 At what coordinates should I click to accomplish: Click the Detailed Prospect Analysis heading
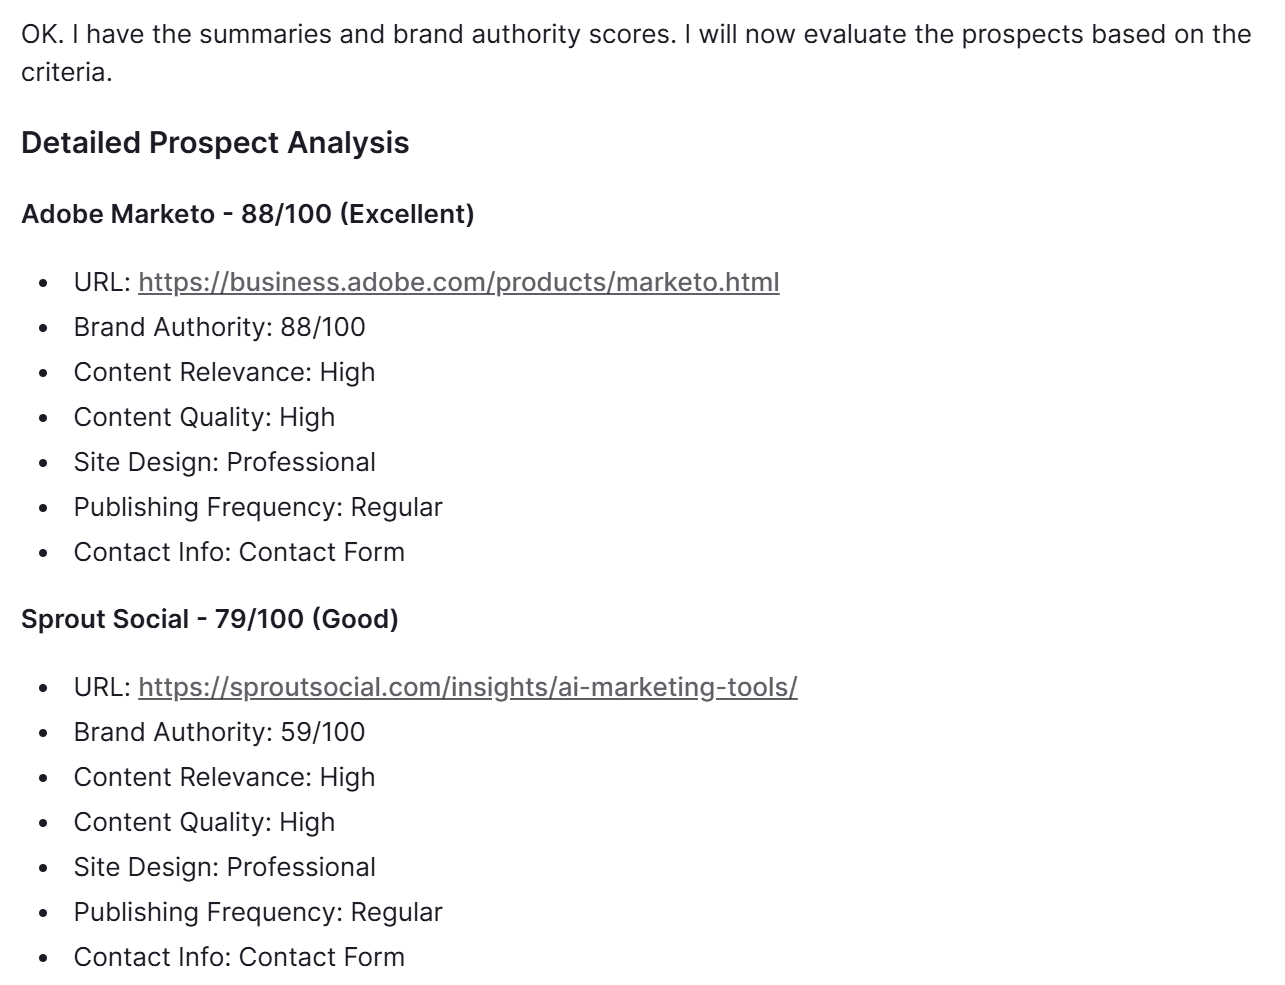tap(215, 143)
